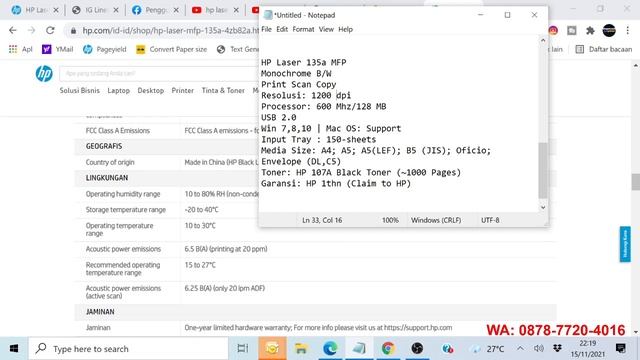Open Daftar bacaan reading list
The width and height of the screenshot is (640, 360).
click(x=603, y=49)
